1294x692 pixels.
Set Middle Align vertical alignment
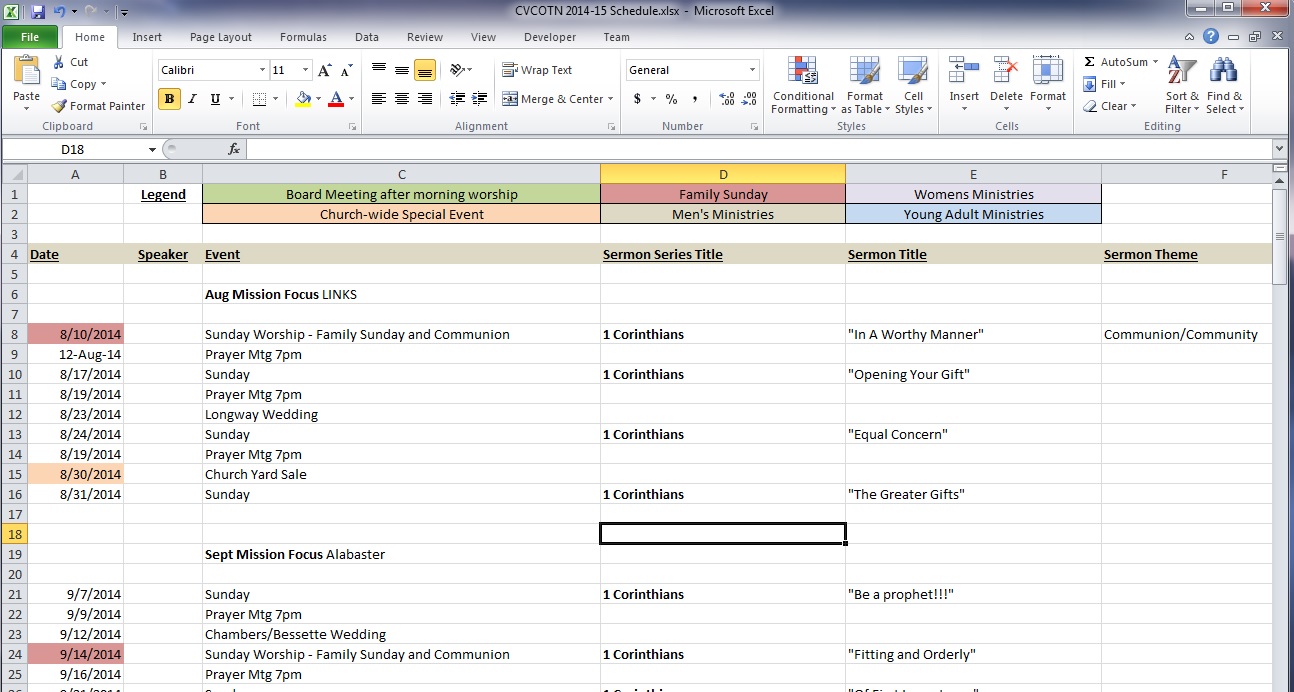(x=402, y=70)
